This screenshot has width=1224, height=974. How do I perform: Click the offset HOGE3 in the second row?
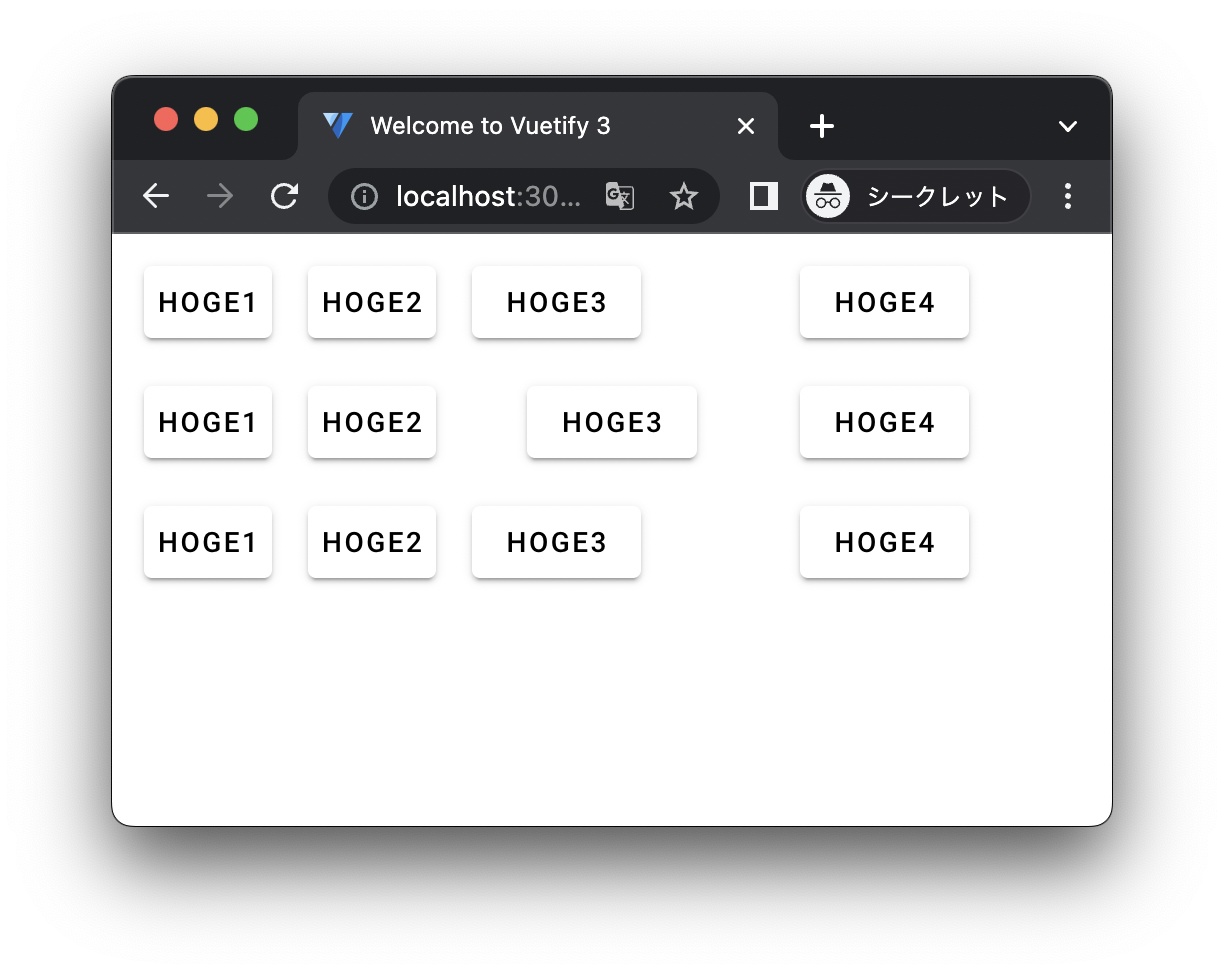pyautogui.click(x=612, y=422)
